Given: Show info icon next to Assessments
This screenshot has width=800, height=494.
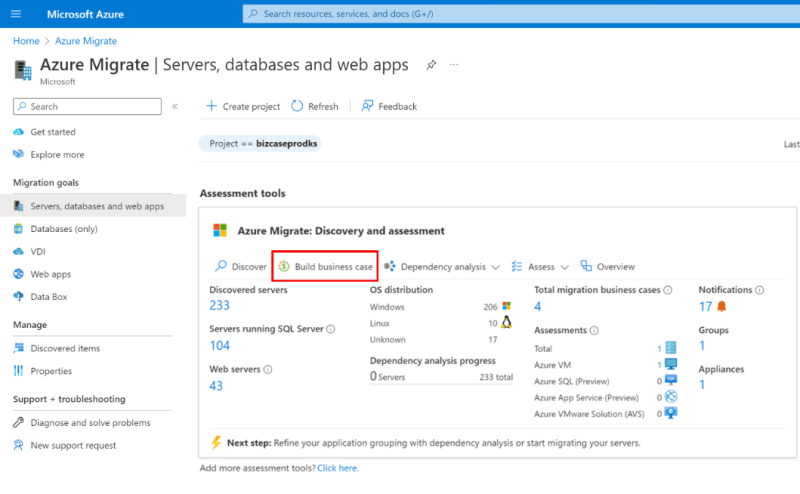Looking at the screenshot, I should (x=594, y=331).
